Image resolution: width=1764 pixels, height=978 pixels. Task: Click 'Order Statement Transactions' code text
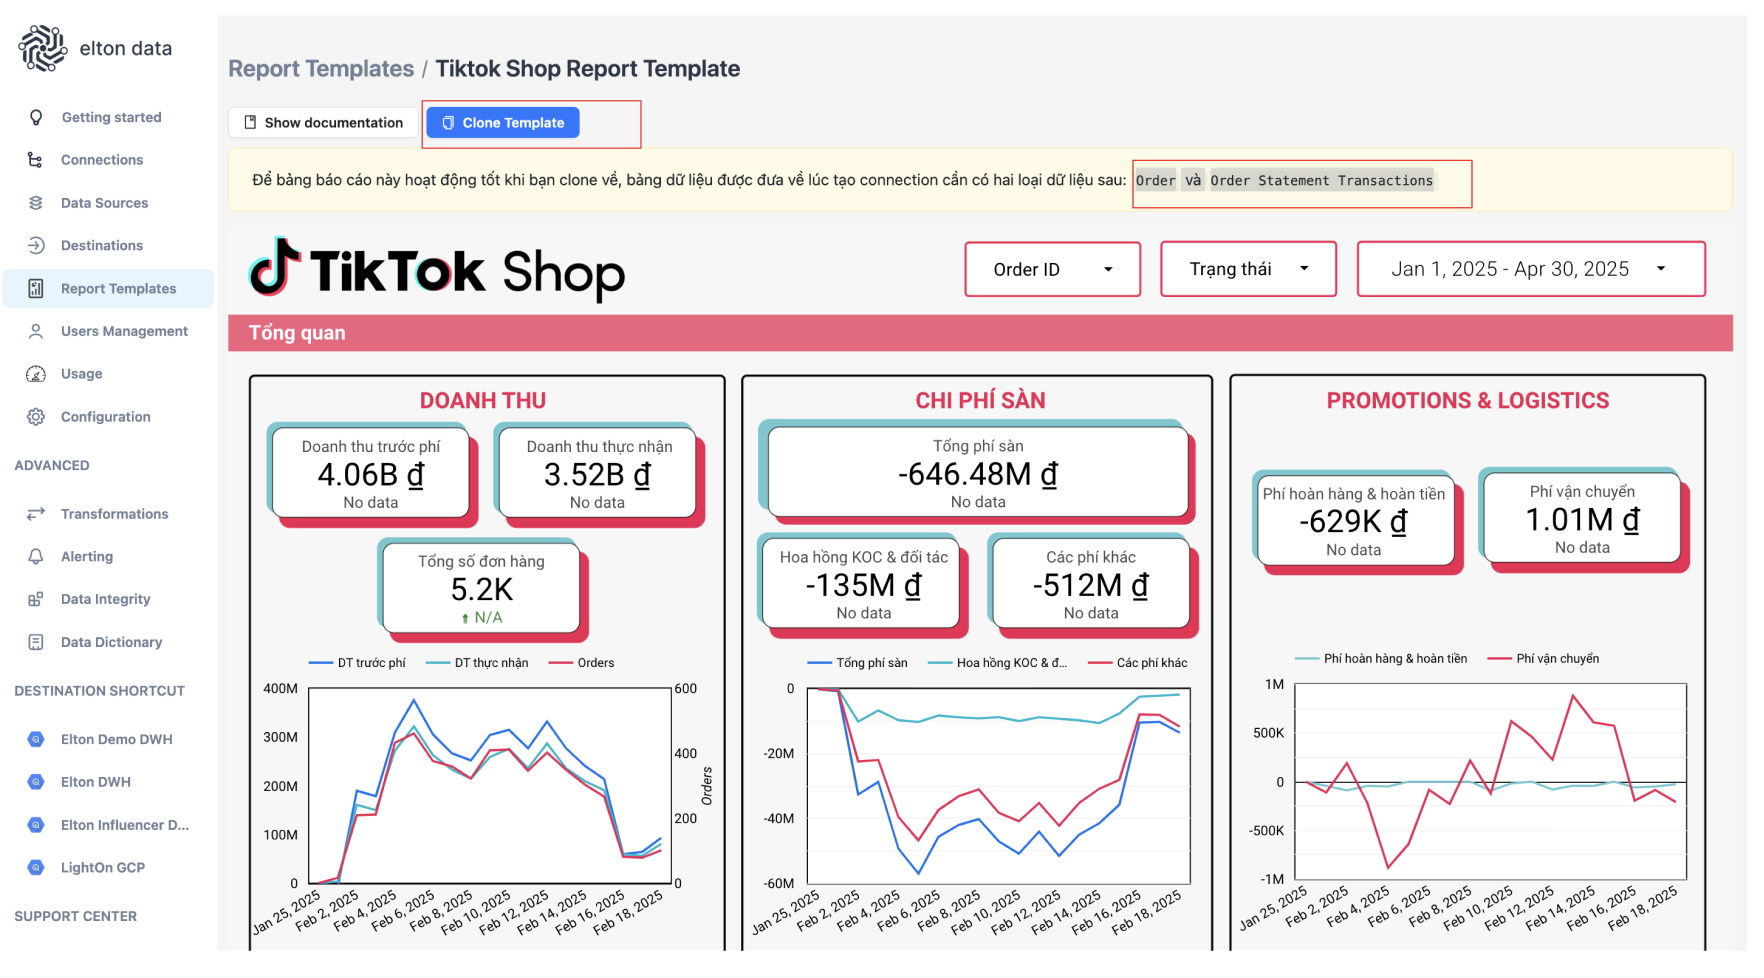[1321, 181]
